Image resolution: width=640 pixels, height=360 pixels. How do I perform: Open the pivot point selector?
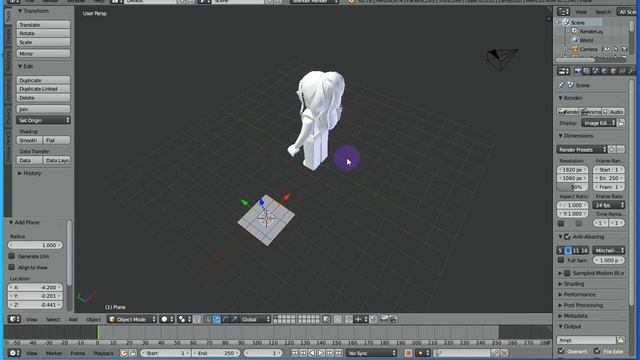coord(184,319)
